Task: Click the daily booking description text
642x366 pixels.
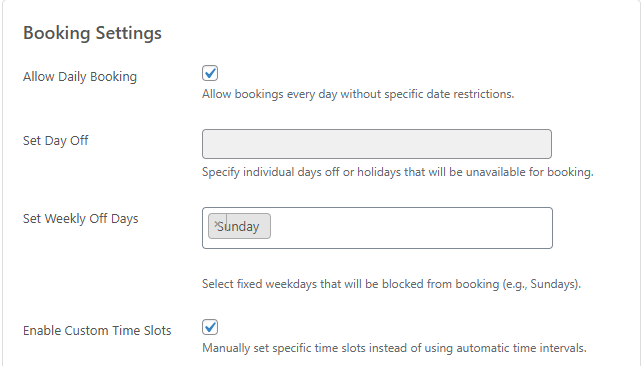Action: pyautogui.click(x=358, y=94)
